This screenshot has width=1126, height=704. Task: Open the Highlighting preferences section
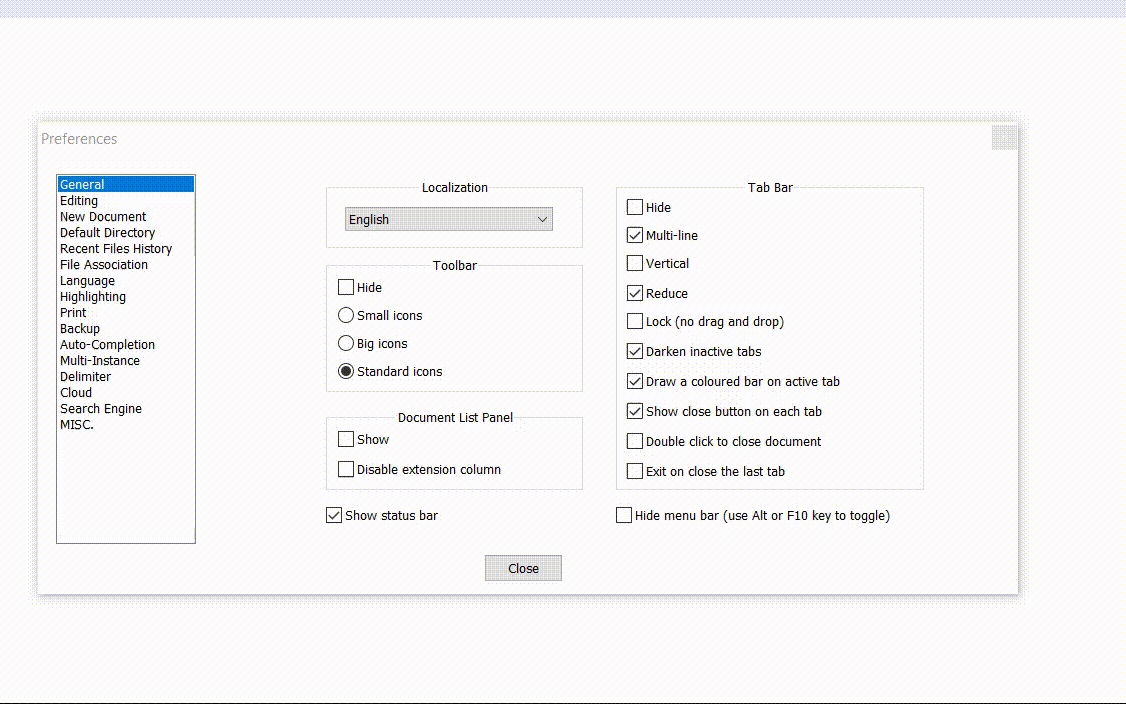pos(93,296)
